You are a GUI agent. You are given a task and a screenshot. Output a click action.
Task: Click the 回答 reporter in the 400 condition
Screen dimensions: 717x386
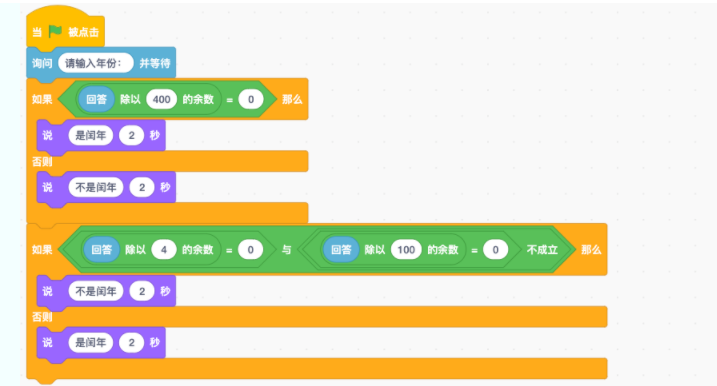pyautogui.click(x=96, y=99)
